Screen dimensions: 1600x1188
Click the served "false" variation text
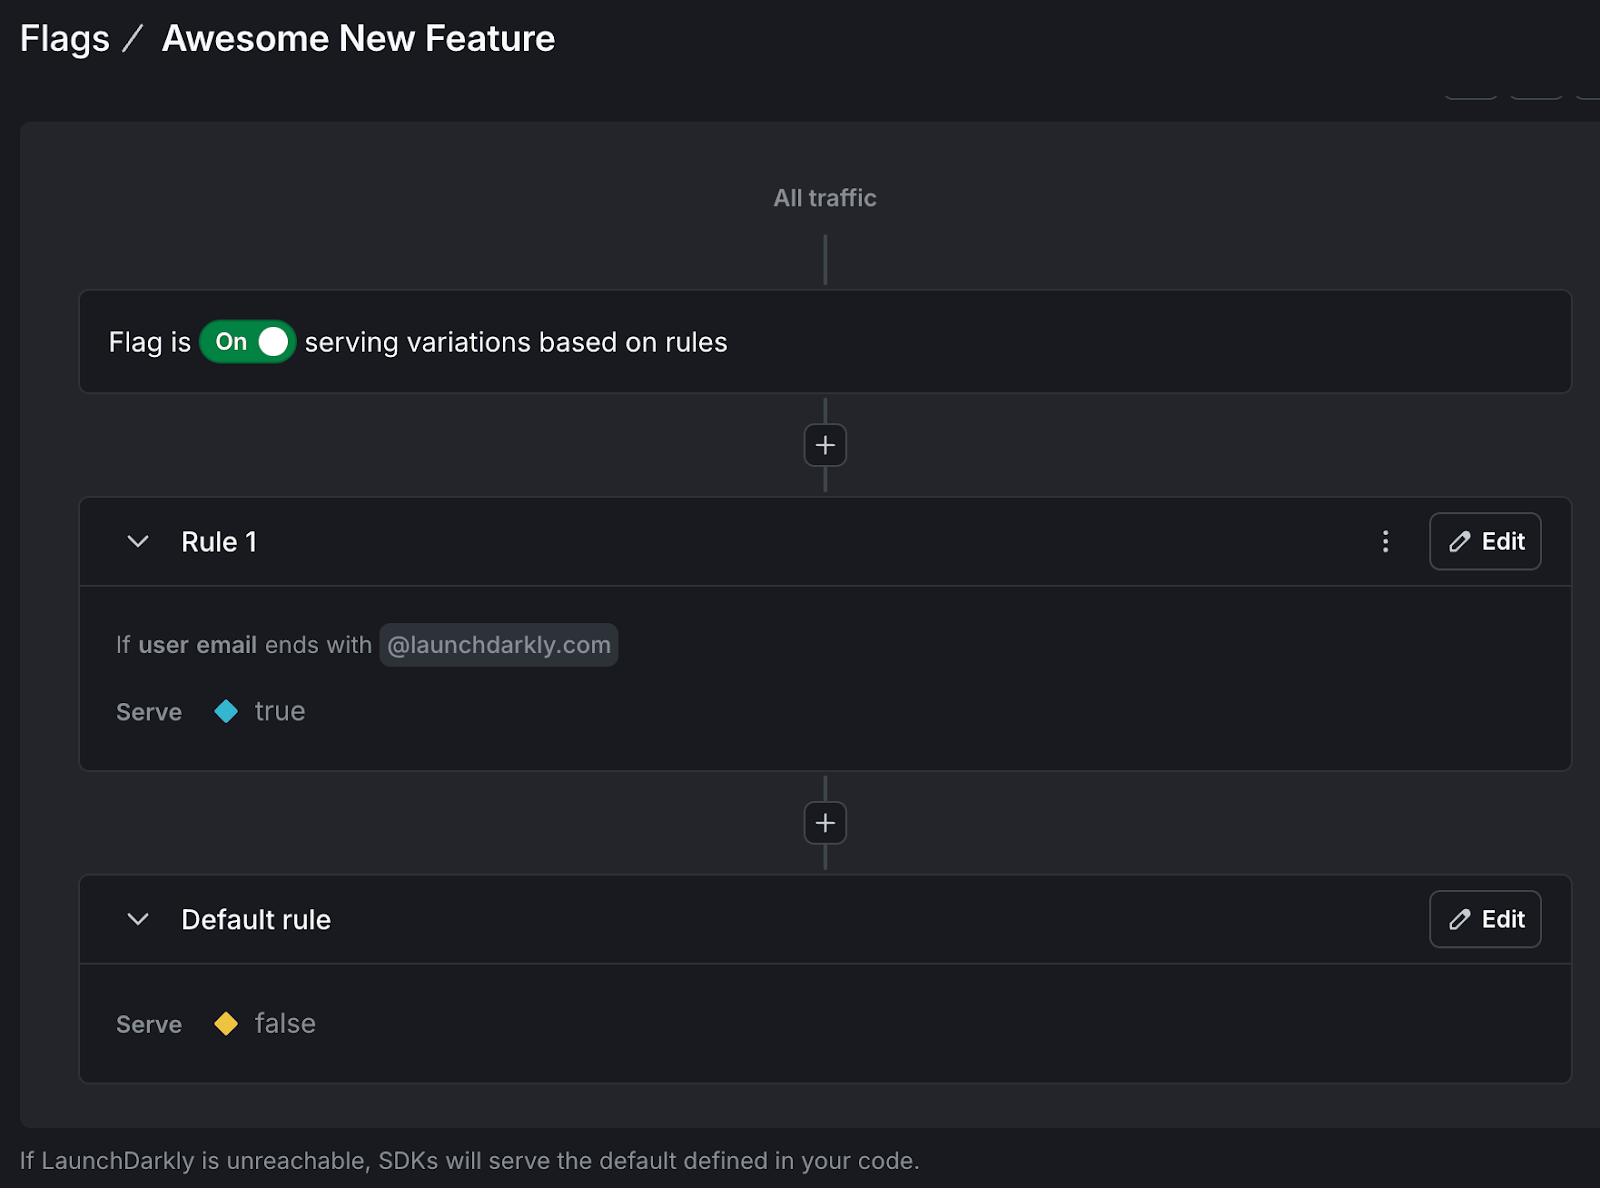point(285,1023)
